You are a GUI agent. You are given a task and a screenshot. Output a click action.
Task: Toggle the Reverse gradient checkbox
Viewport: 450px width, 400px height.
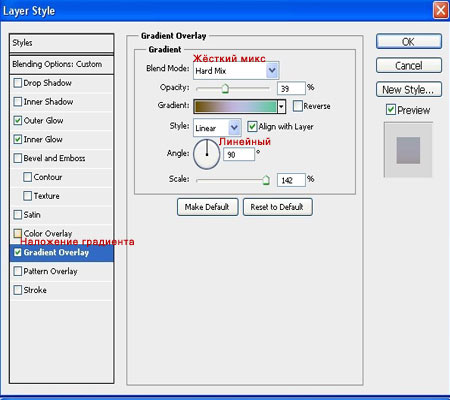[297, 106]
